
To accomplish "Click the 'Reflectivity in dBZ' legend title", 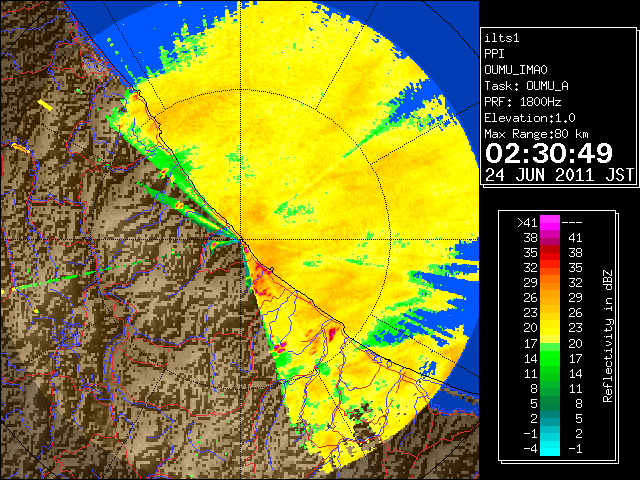I will tap(608, 336).
